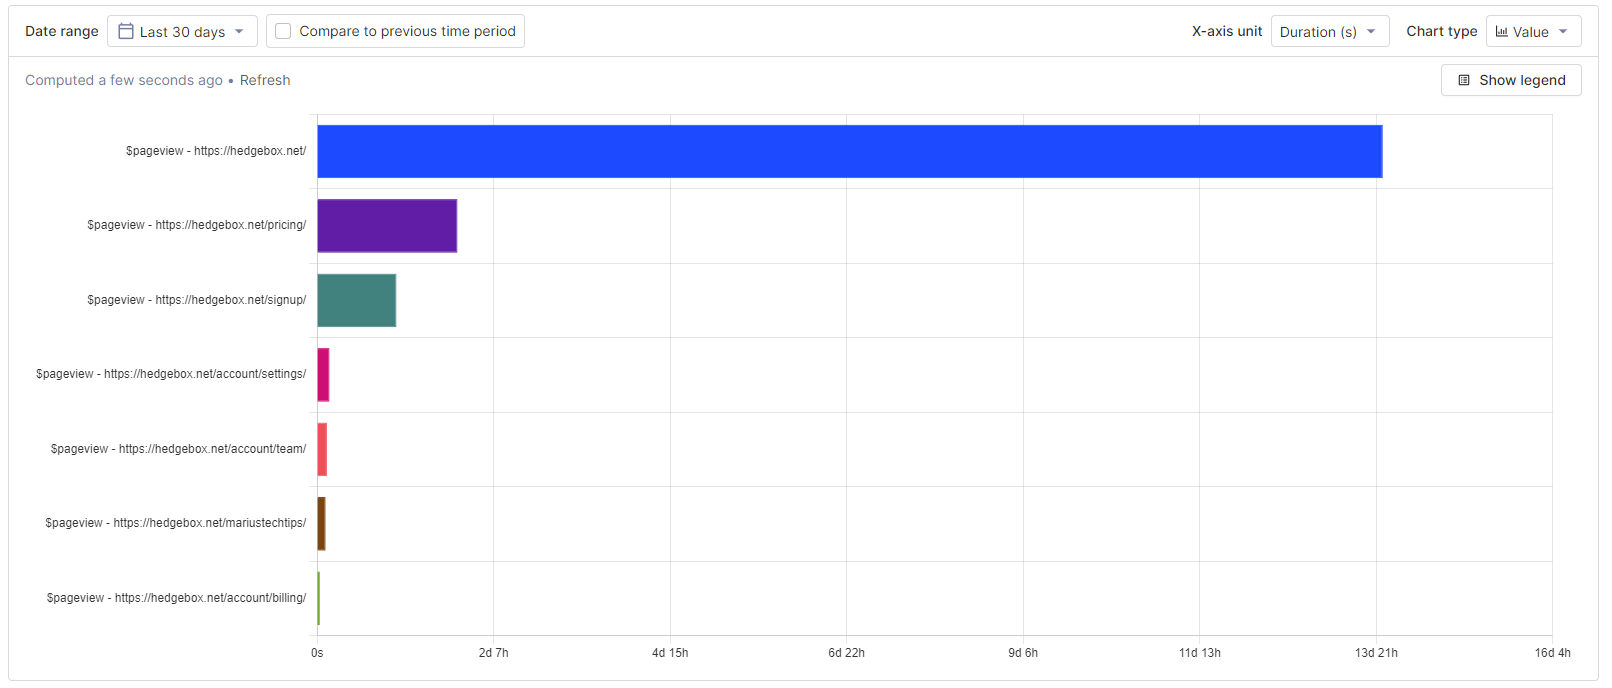Click the calendar icon in the date range selector
This screenshot has height=688, width=1612.
[125, 31]
